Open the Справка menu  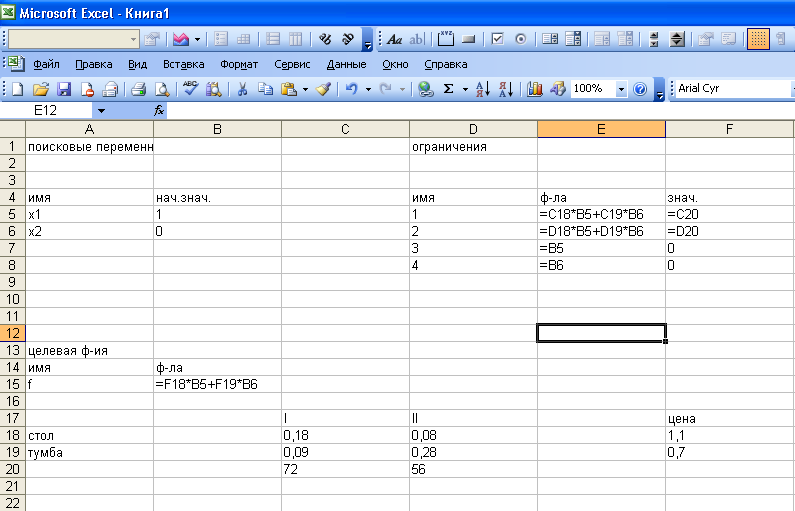click(x=446, y=64)
